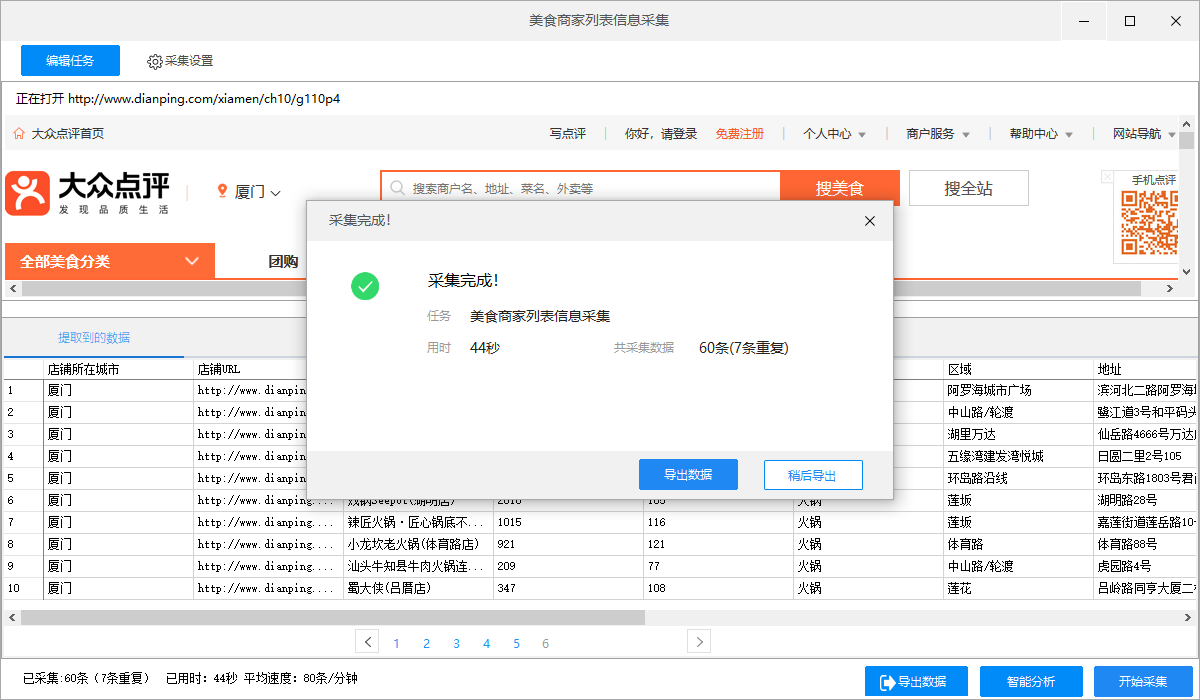Click 导出数据 in the completion dialog
The image size is (1200, 700).
[x=688, y=474]
